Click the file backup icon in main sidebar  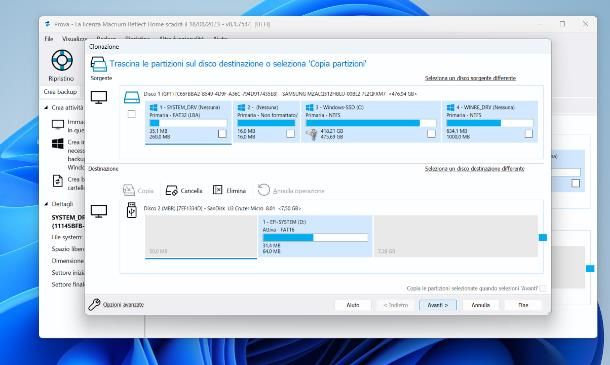[x=58, y=181]
